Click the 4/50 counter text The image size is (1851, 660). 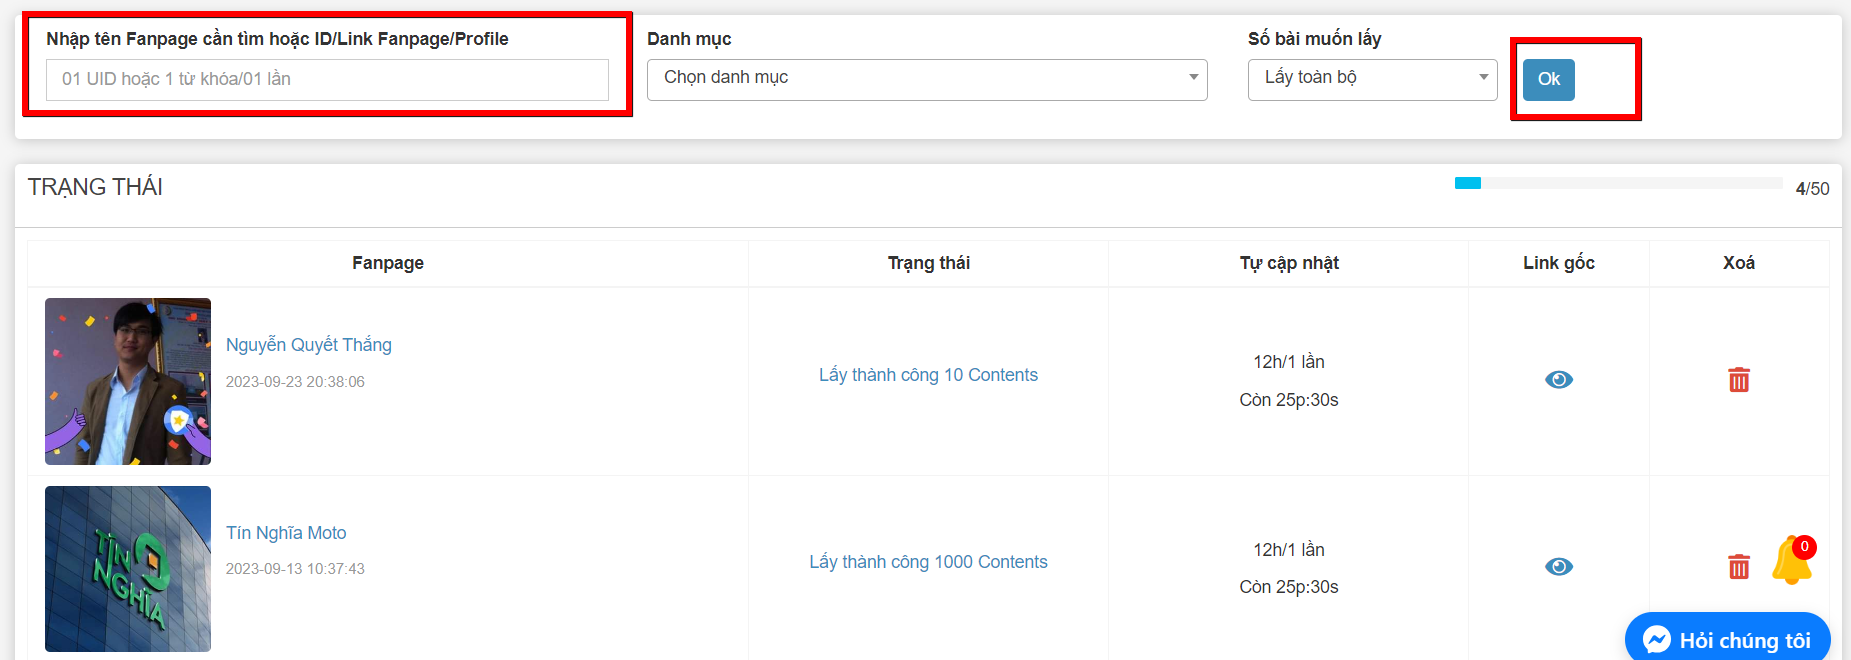click(1812, 189)
